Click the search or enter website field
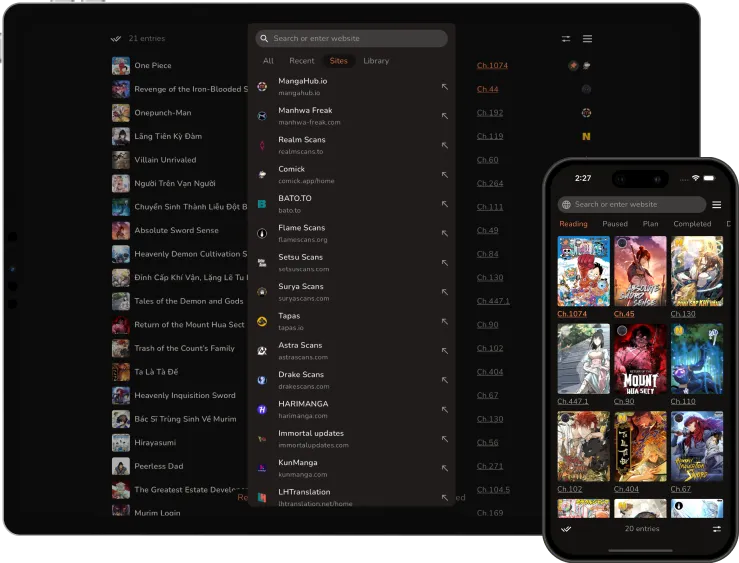This screenshot has height=563, width=739. point(350,38)
